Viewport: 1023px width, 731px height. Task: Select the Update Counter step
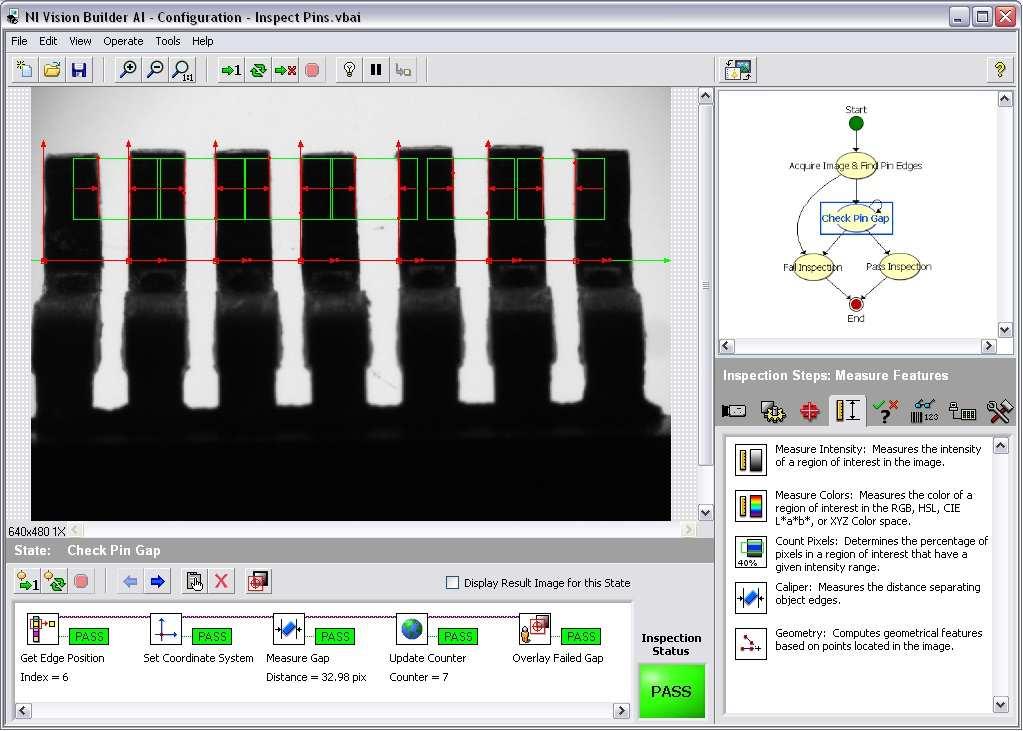412,629
